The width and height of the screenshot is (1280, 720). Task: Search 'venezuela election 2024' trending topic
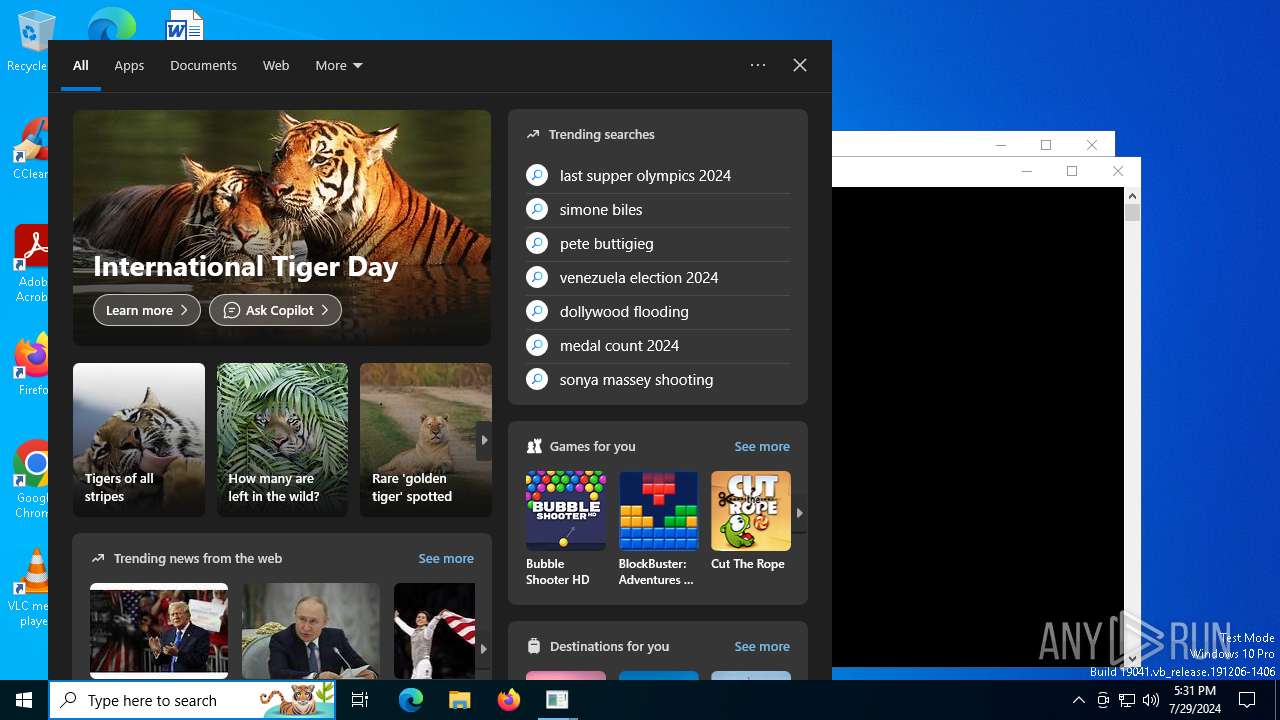tap(658, 277)
